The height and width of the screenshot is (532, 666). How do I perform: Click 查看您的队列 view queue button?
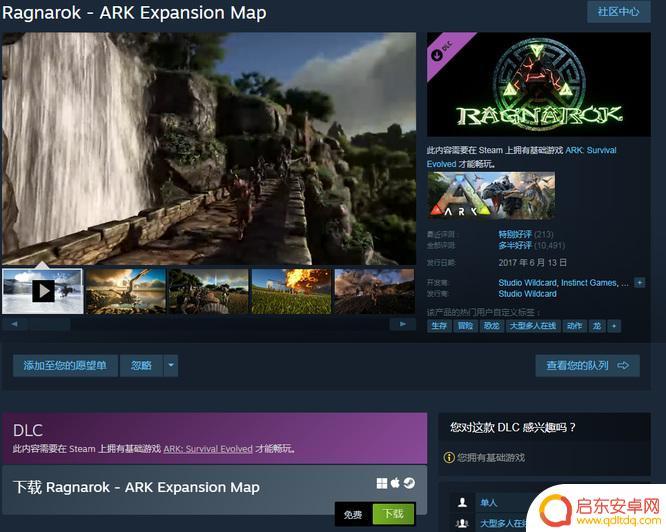[587, 366]
